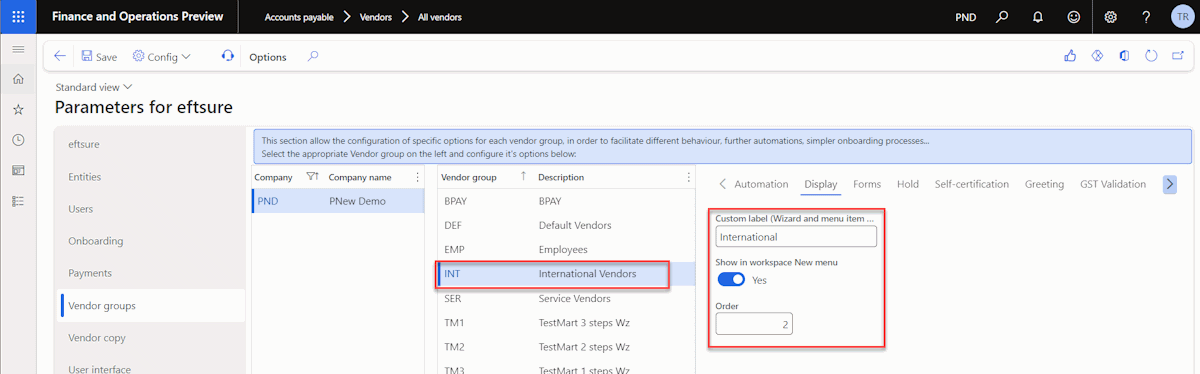Open the GST Validation tab
Screen dimensions: 1200x374
pyautogui.click(x=1112, y=184)
